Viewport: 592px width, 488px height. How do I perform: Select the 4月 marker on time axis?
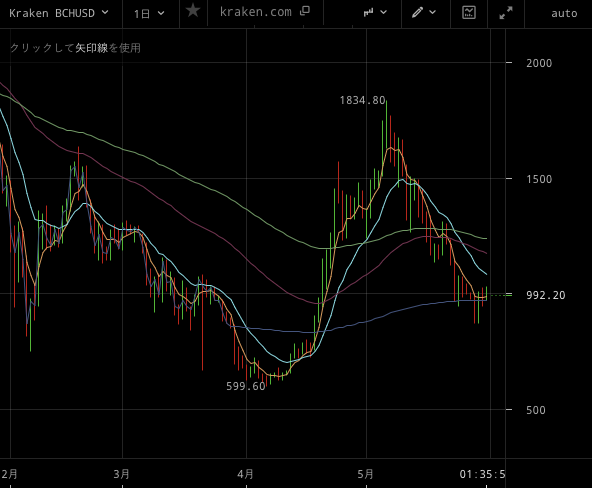pos(245,474)
